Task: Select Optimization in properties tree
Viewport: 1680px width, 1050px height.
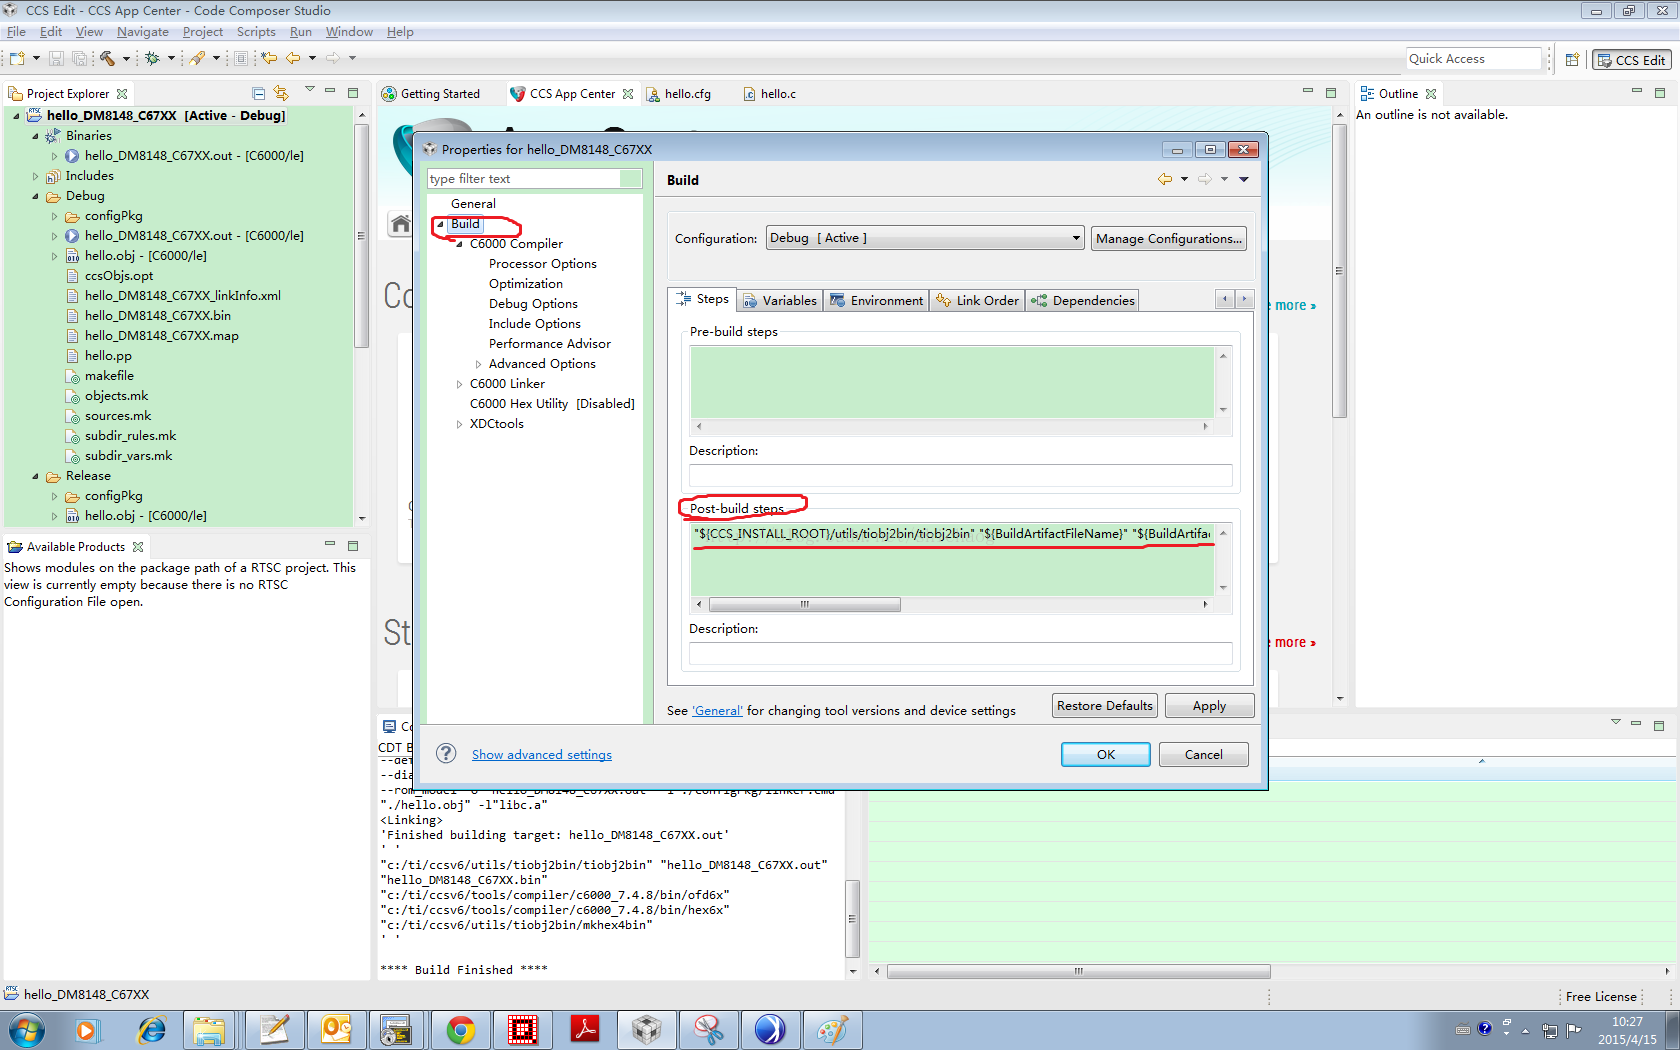Action: click(x=525, y=283)
